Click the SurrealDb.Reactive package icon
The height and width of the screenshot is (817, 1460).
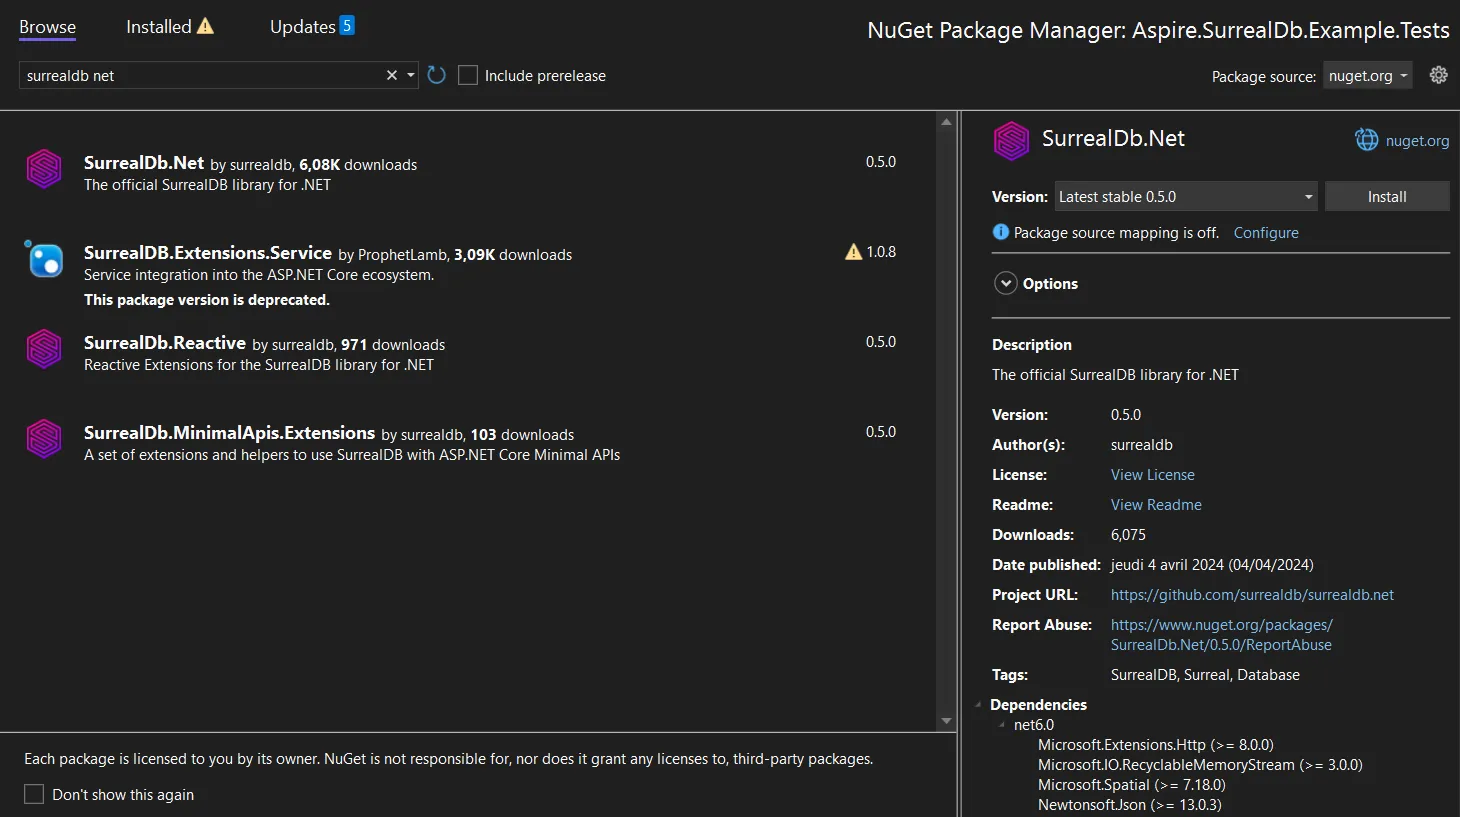click(x=44, y=350)
